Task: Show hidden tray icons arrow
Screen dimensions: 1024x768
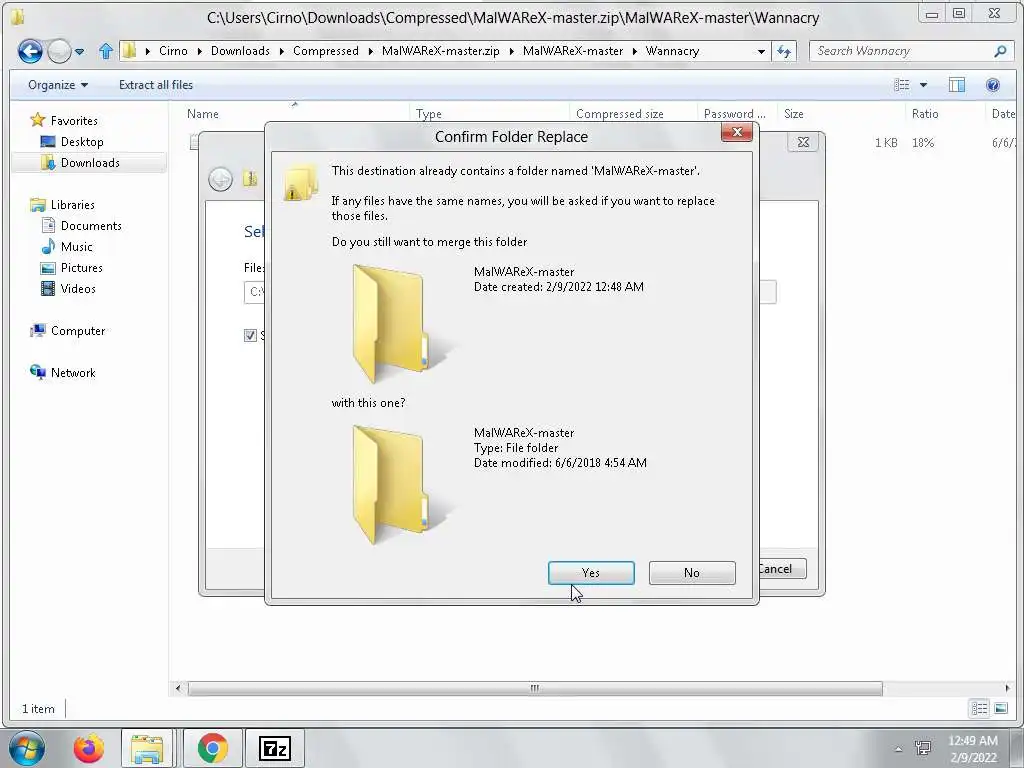Action: pos(898,749)
